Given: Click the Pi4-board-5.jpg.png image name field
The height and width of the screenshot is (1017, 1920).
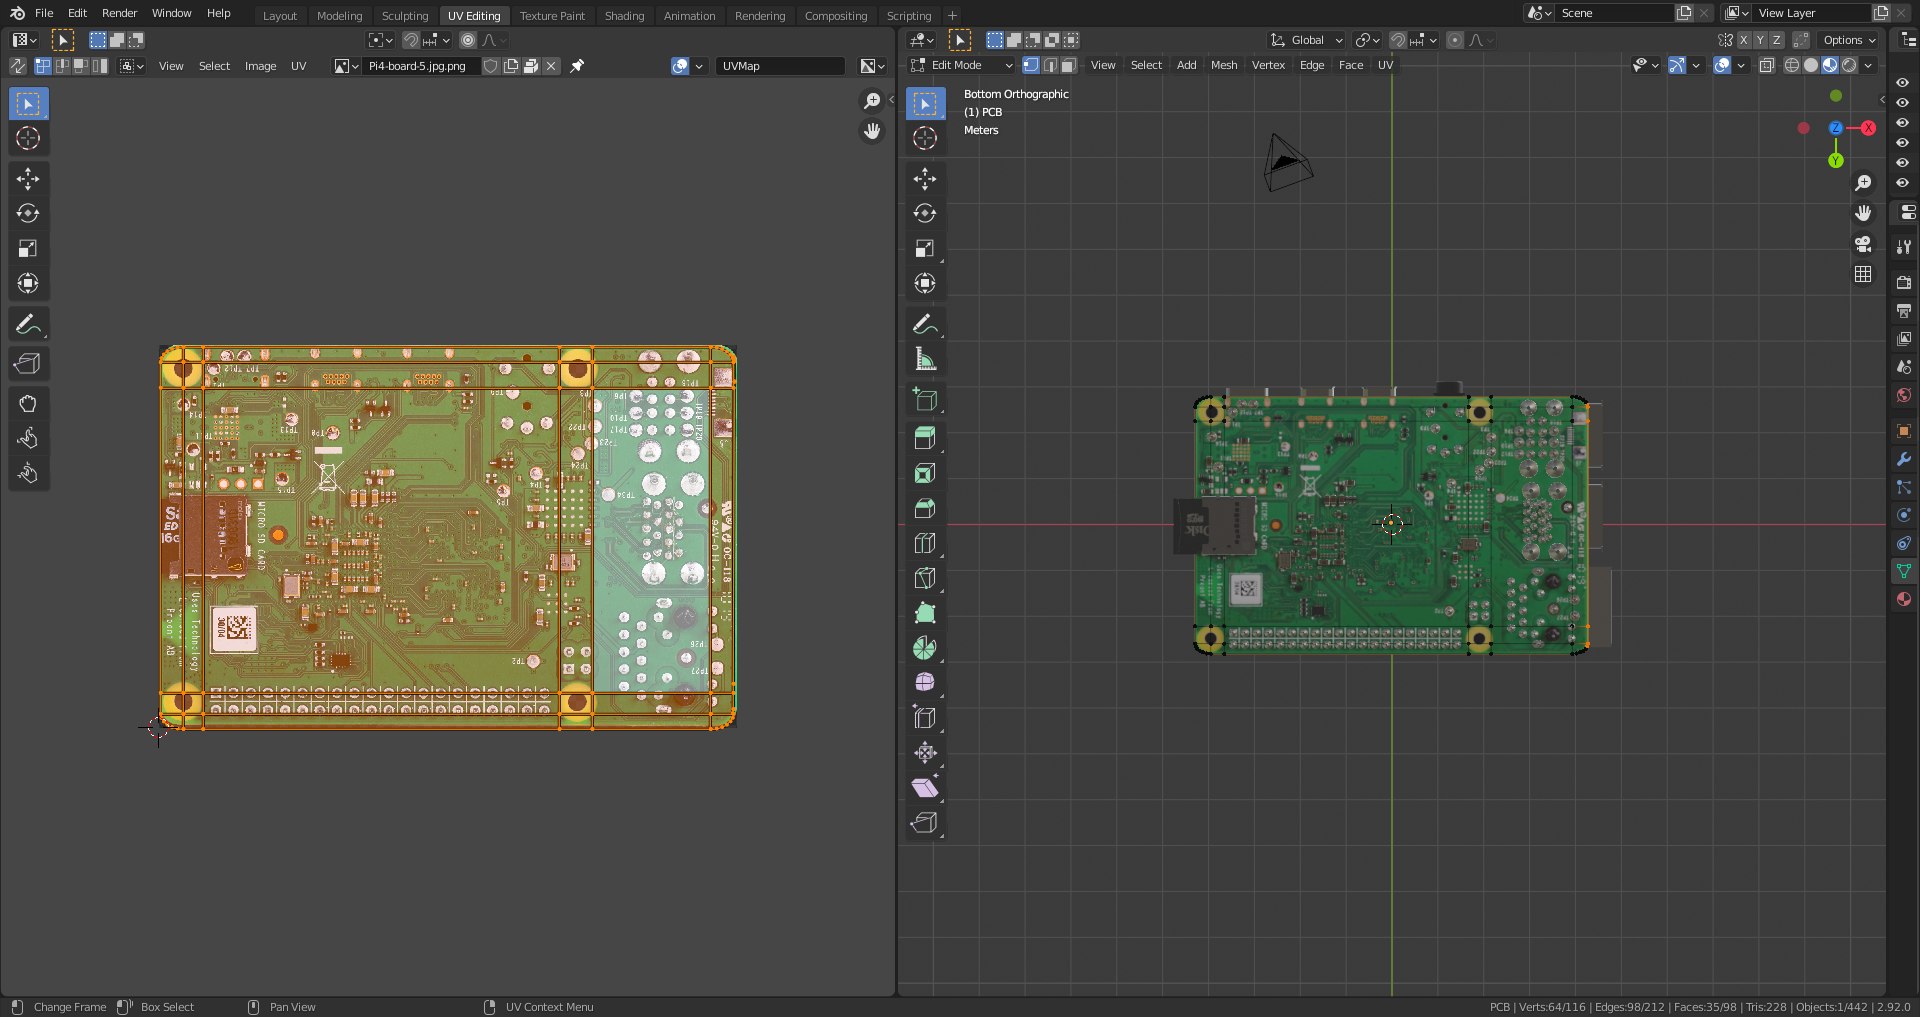Looking at the screenshot, I should (422, 66).
